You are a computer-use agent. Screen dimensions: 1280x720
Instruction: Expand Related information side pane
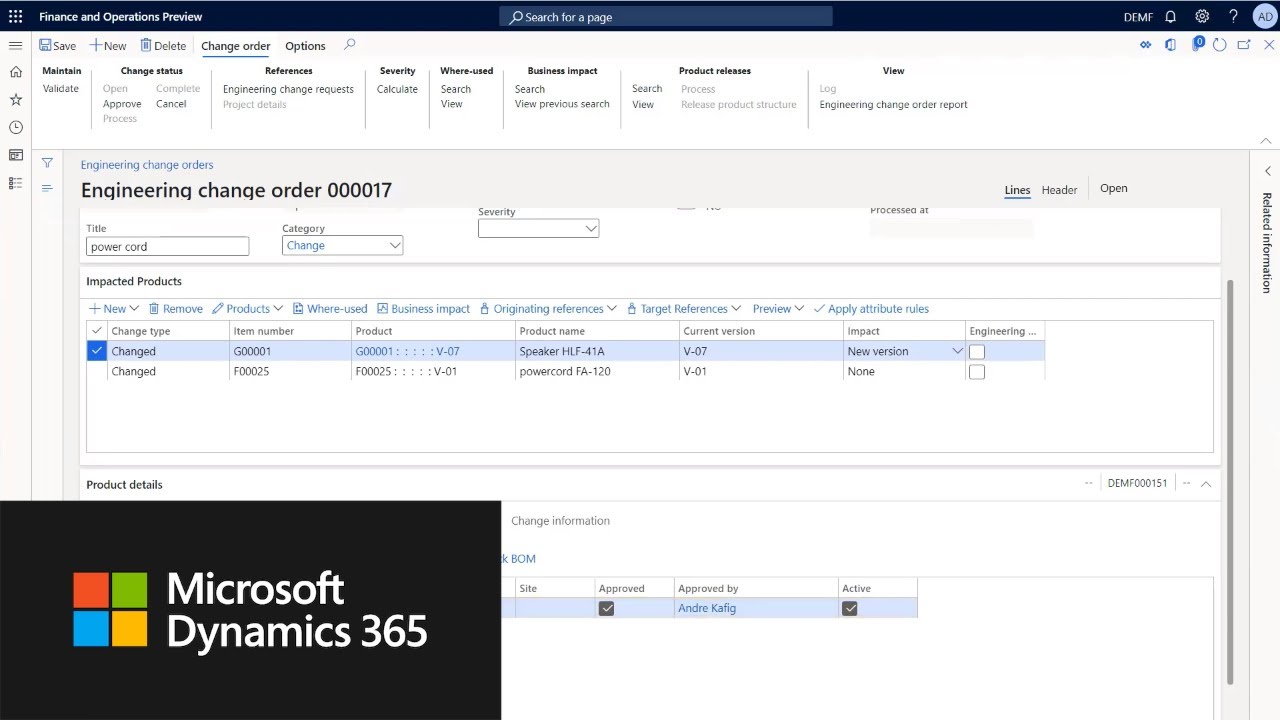pos(1267,171)
